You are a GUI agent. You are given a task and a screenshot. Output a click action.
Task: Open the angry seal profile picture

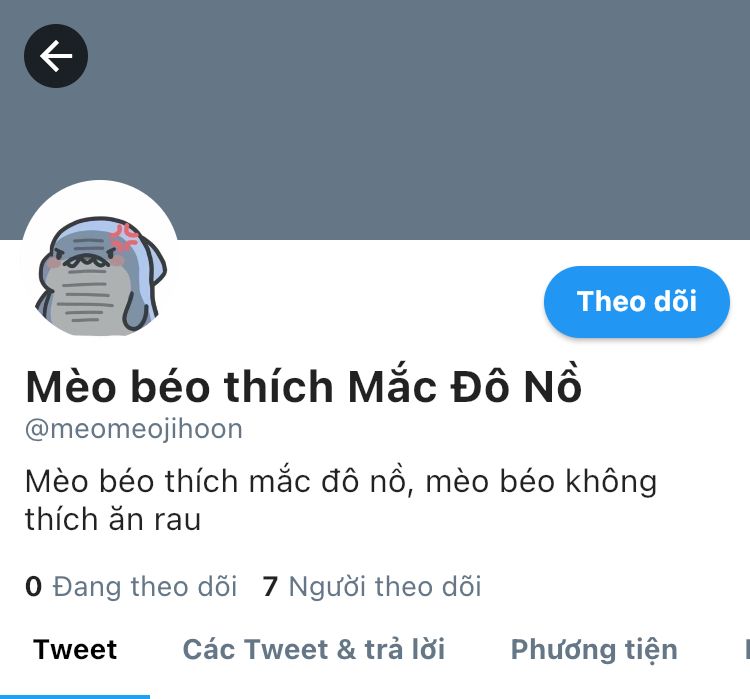pos(100,259)
